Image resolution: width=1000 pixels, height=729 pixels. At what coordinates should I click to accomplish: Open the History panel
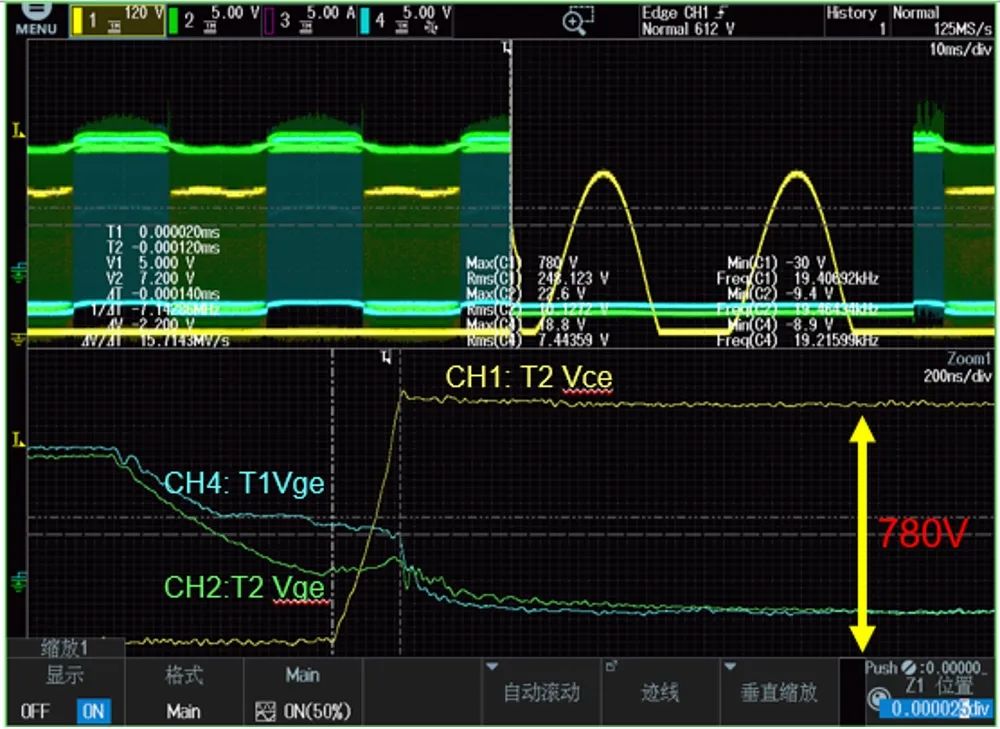(x=852, y=20)
